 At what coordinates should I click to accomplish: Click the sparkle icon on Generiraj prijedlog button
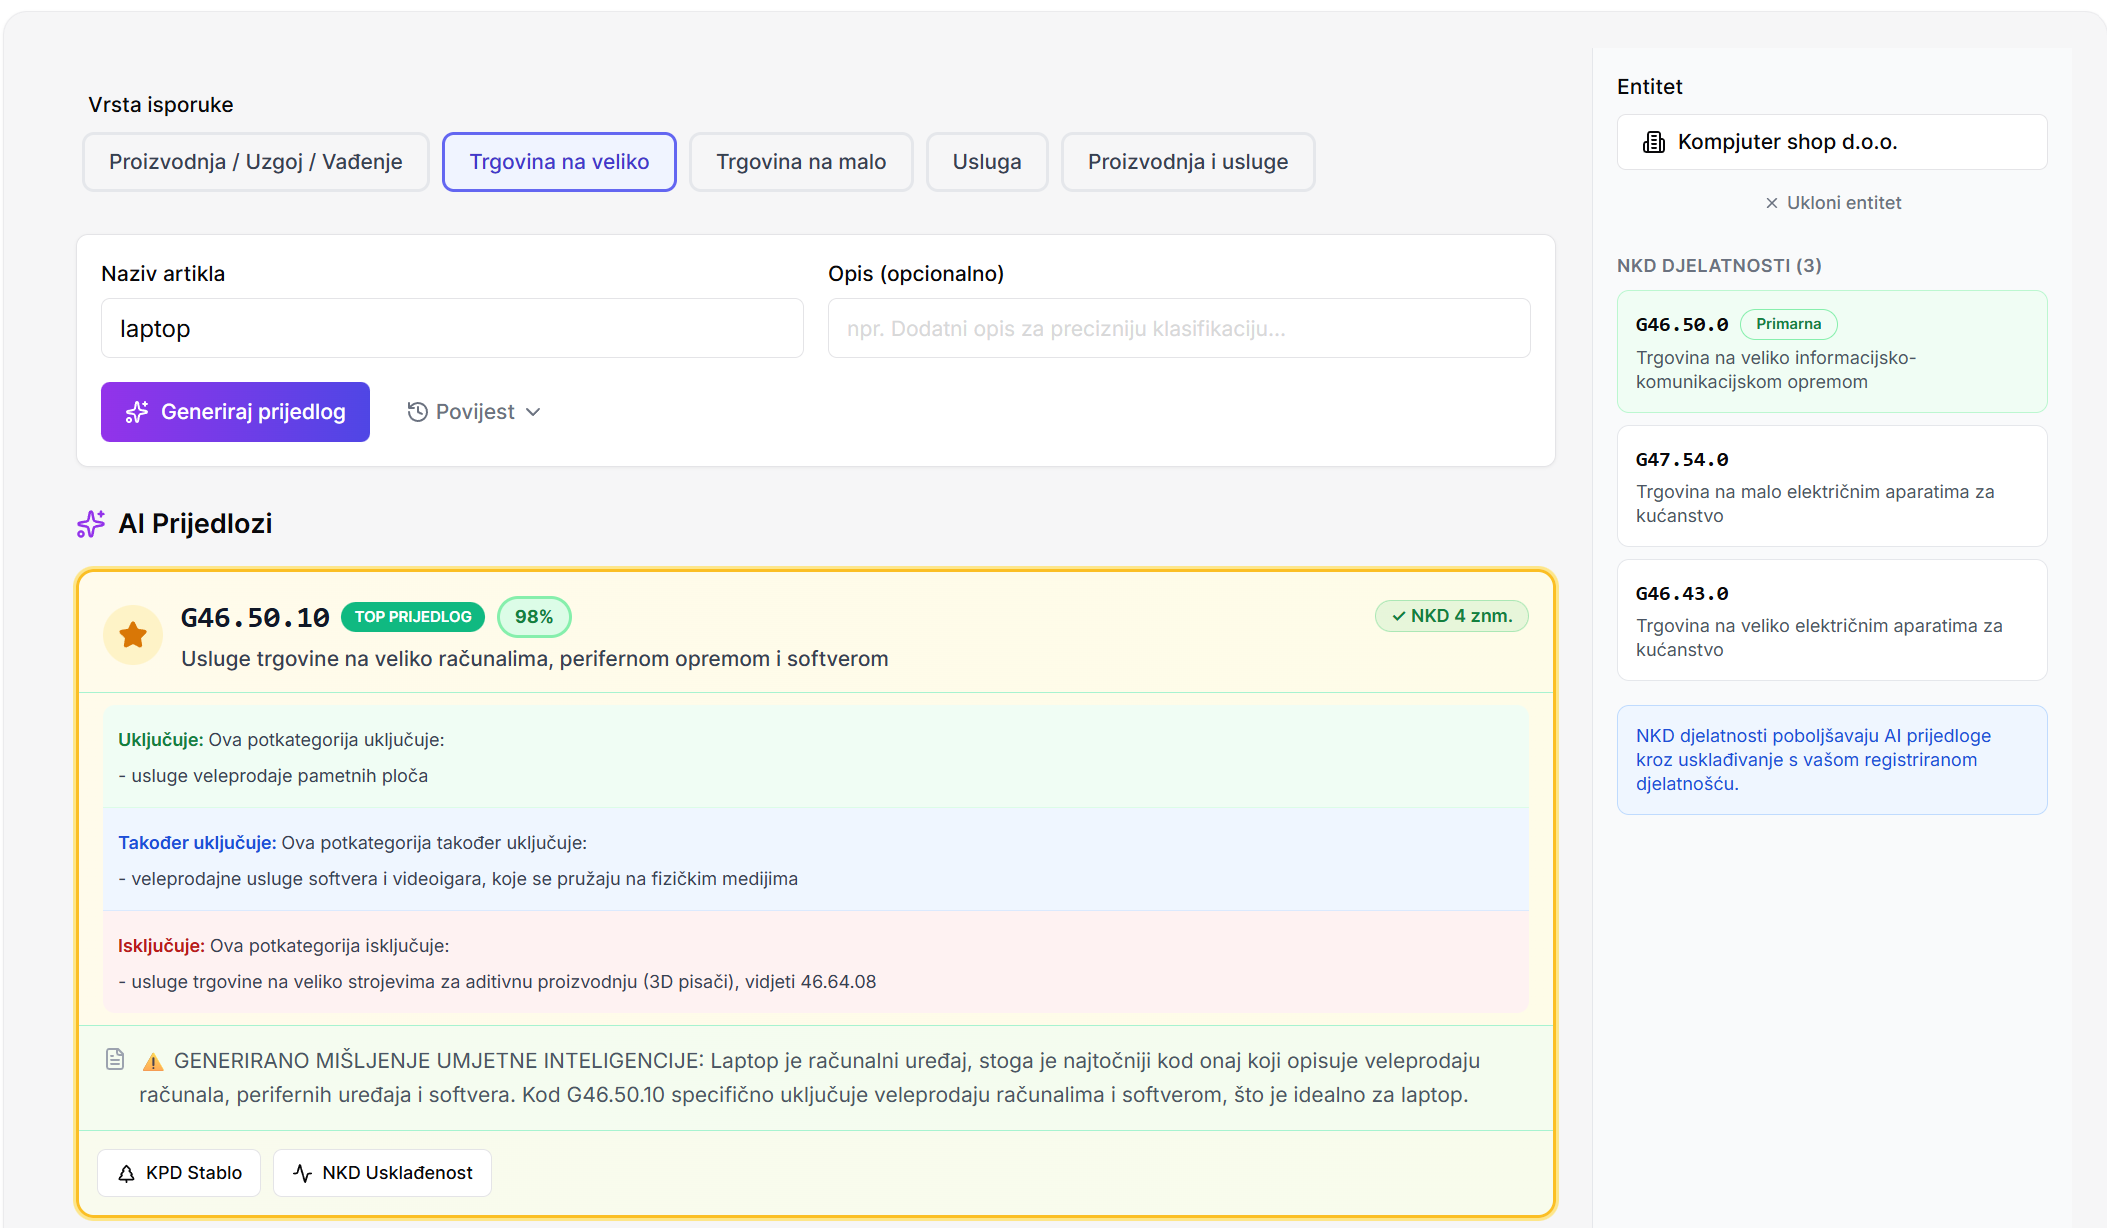pos(137,412)
